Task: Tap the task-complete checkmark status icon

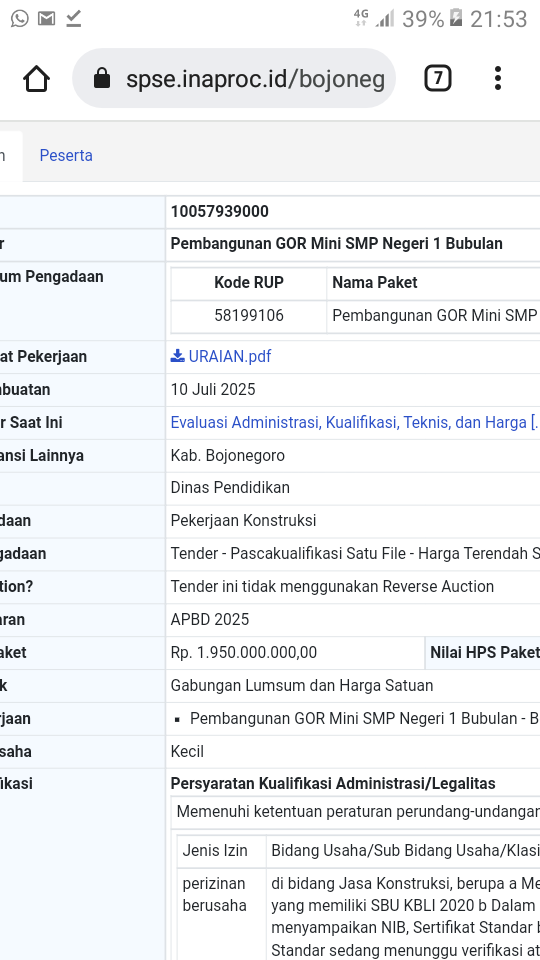Action: point(73,18)
